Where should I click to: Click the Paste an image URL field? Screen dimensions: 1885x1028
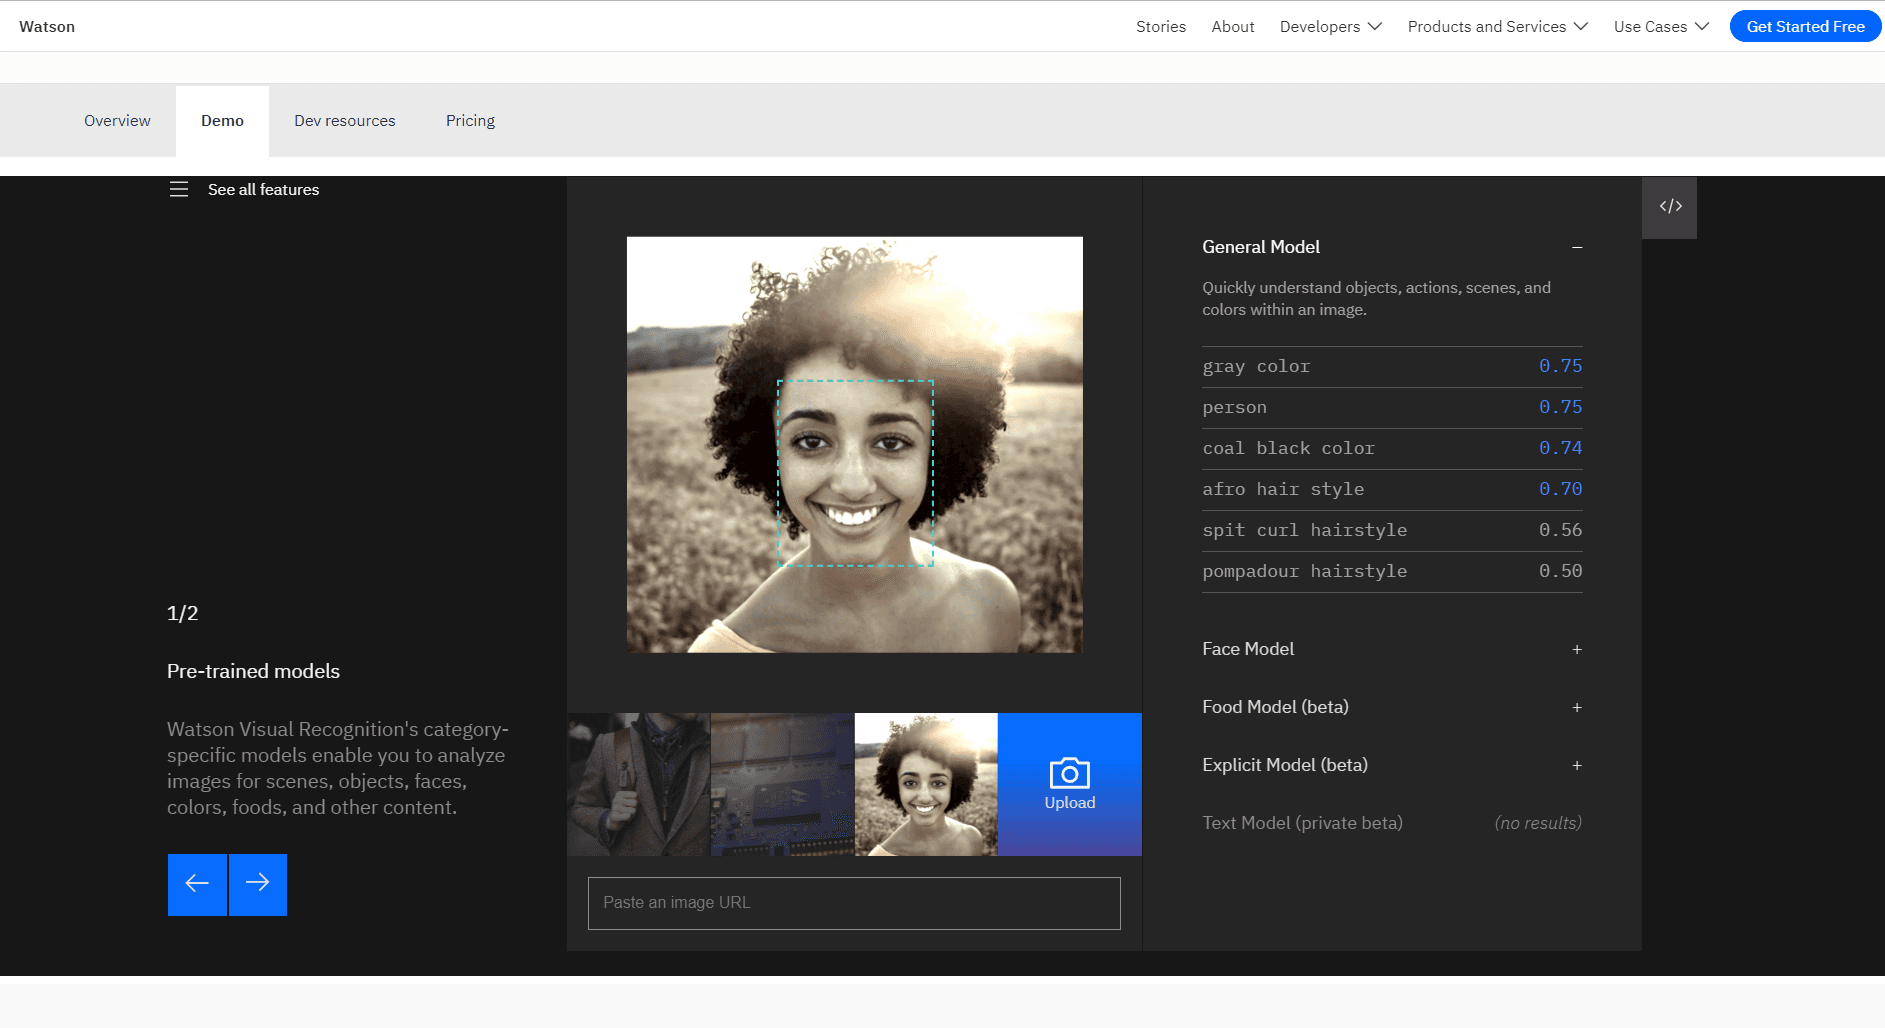pyautogui.click(x=853, y=903)
